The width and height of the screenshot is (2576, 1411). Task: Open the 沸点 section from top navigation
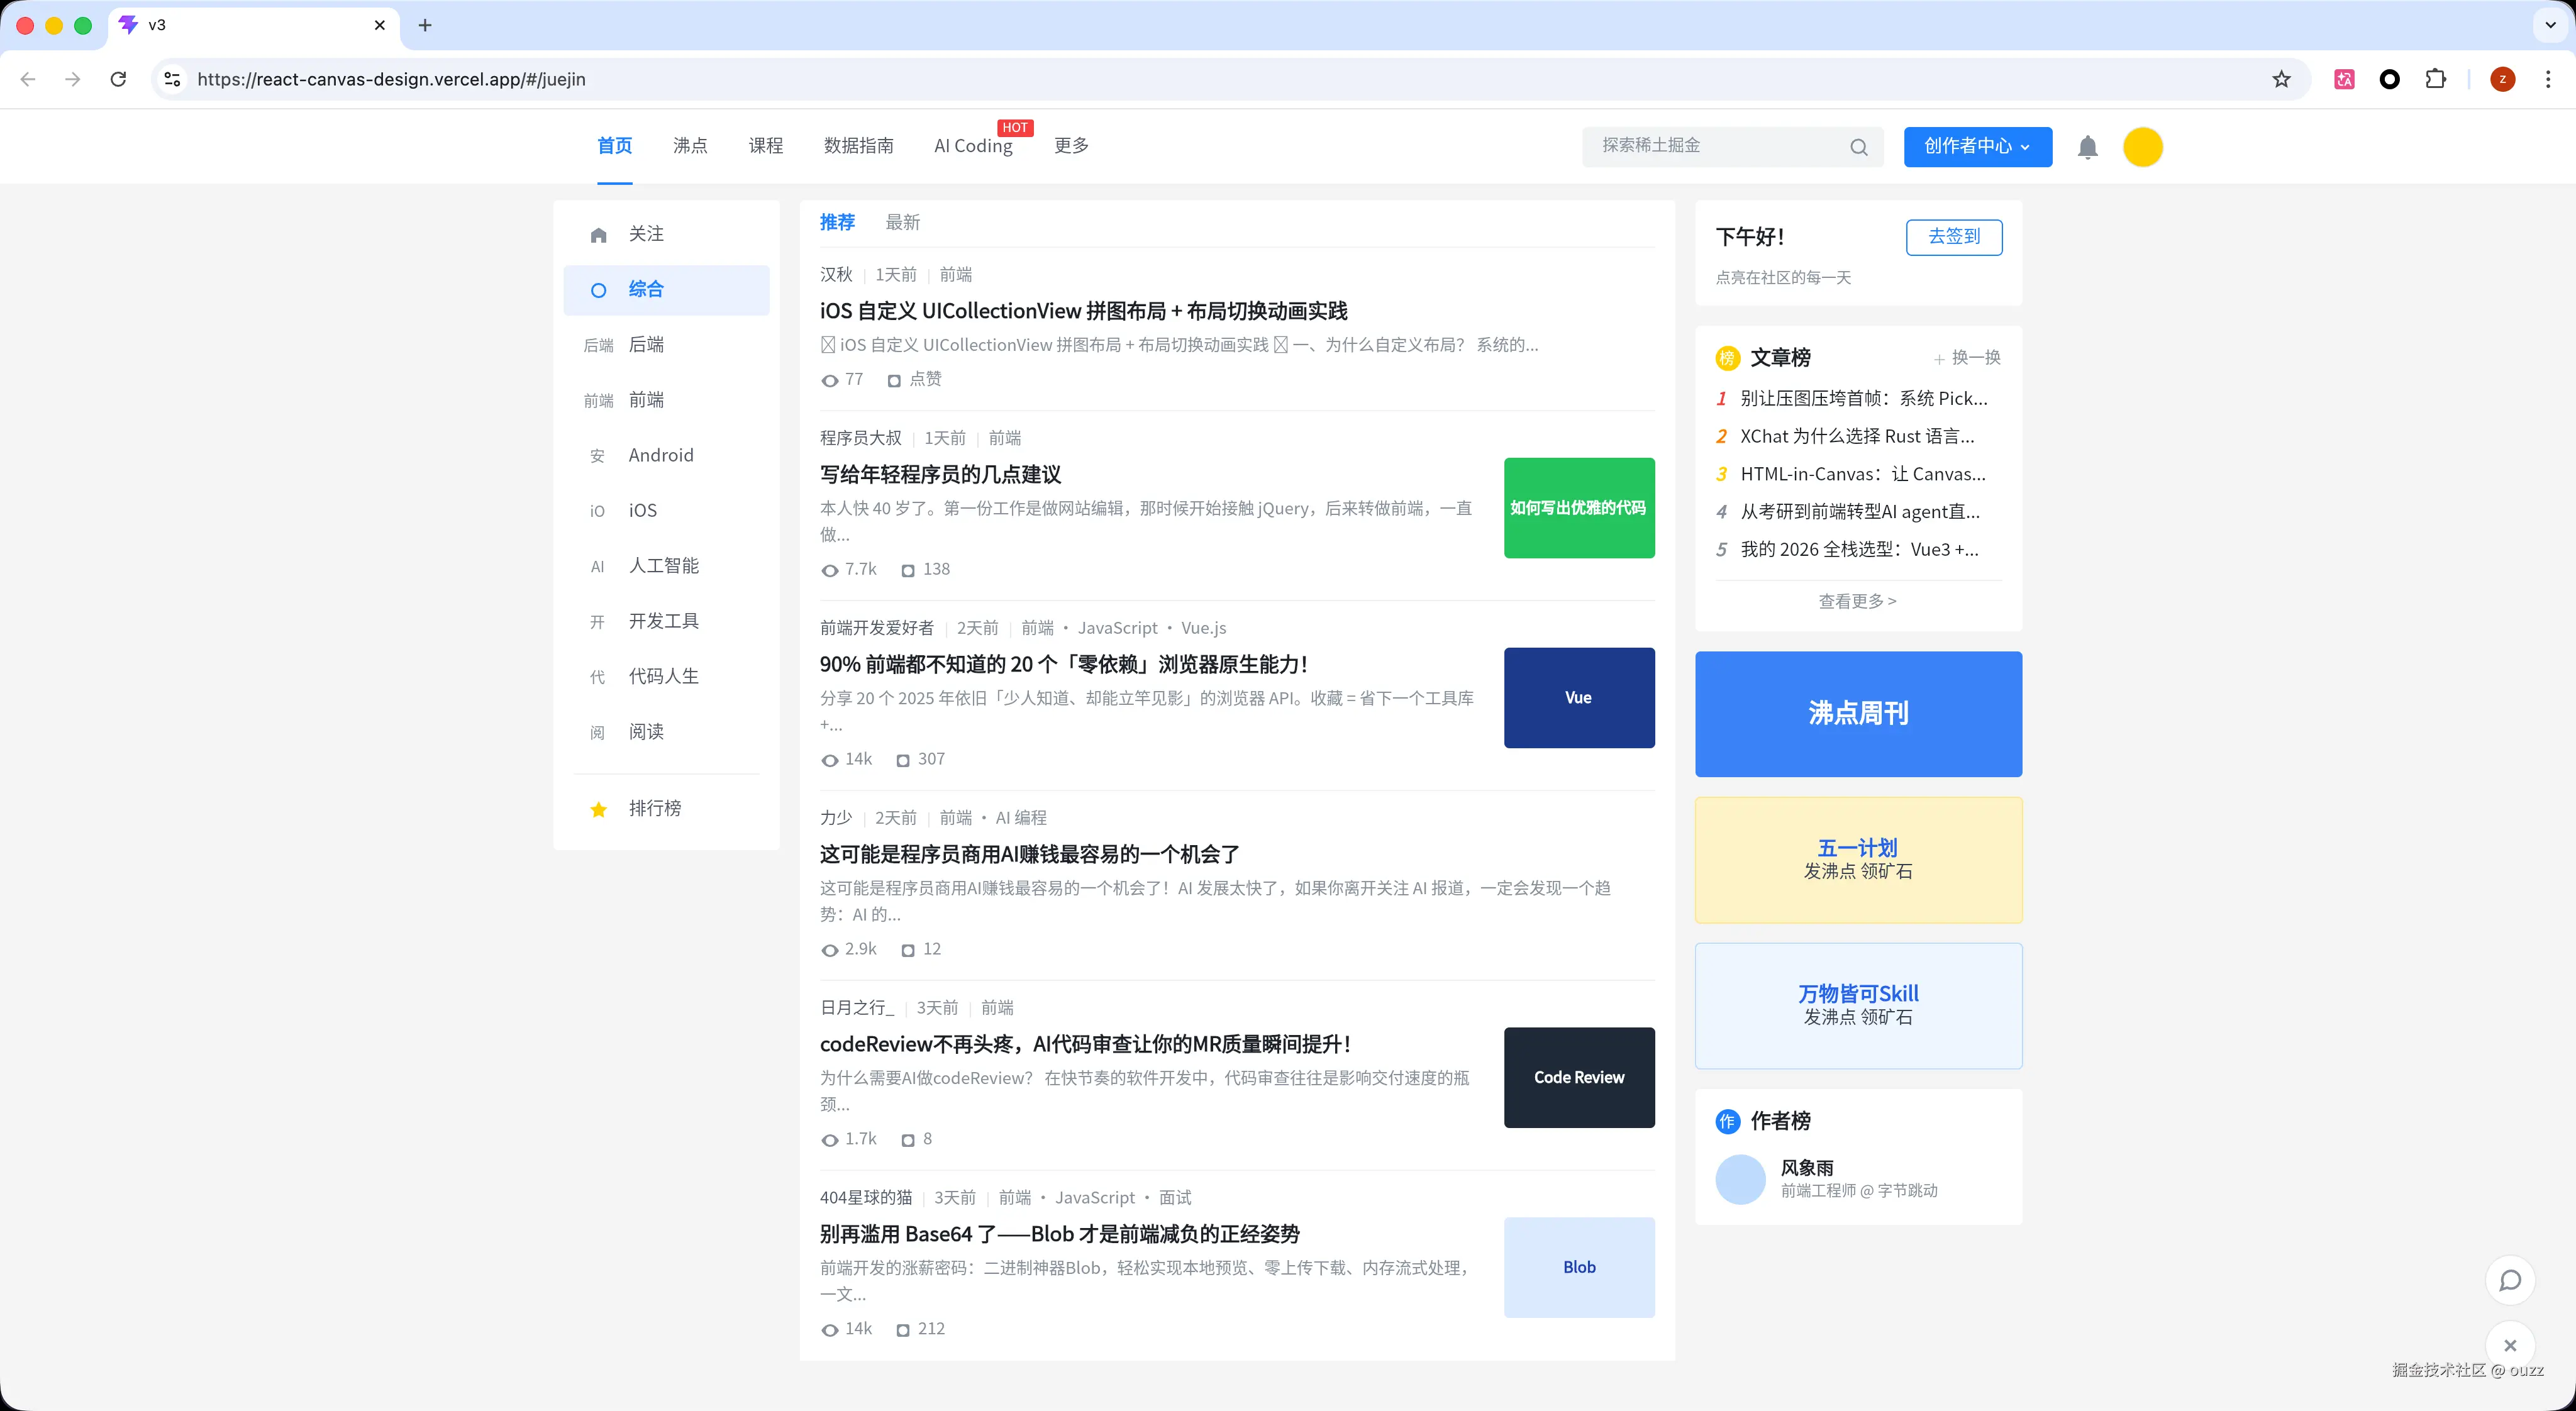coord(689,145)
